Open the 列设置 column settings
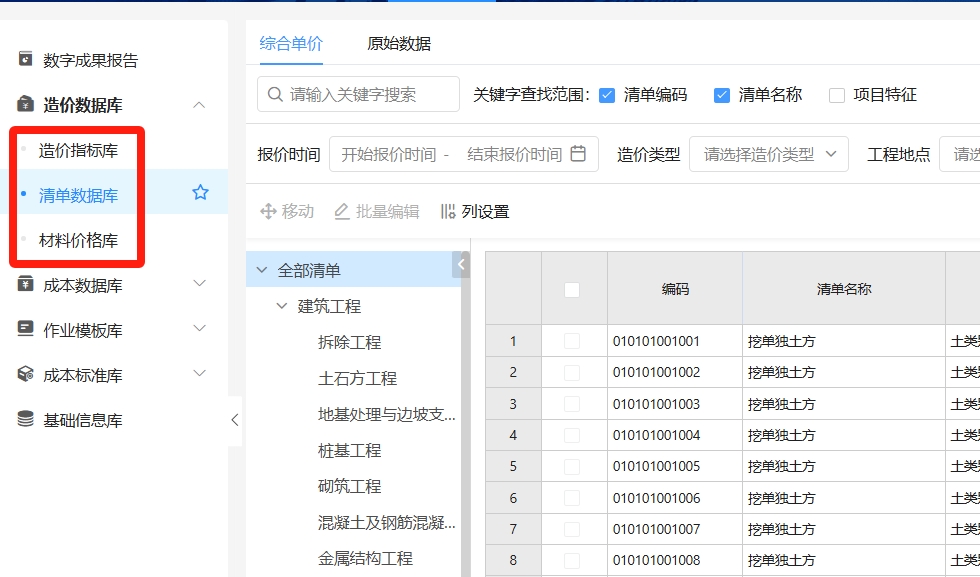The image size is (980, 577). click(475, 211)
